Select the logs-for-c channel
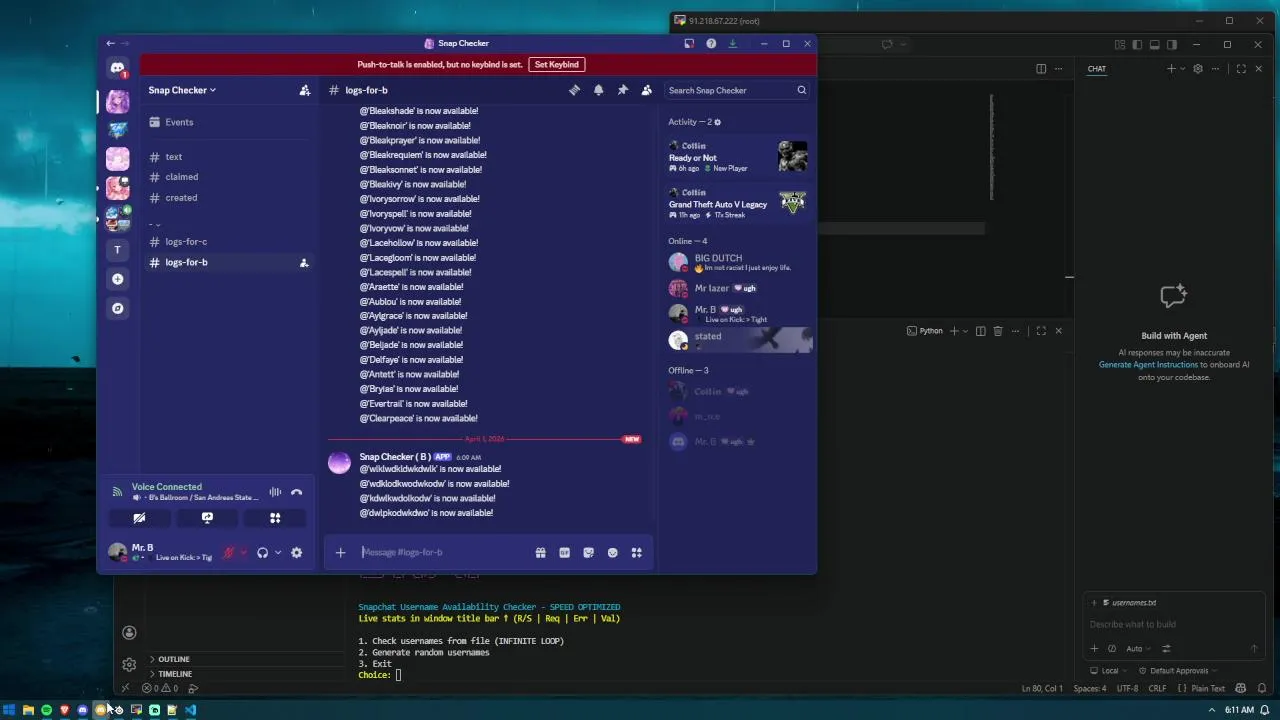The height and width of the screenshot is (720, 1280). pos(228,242)
